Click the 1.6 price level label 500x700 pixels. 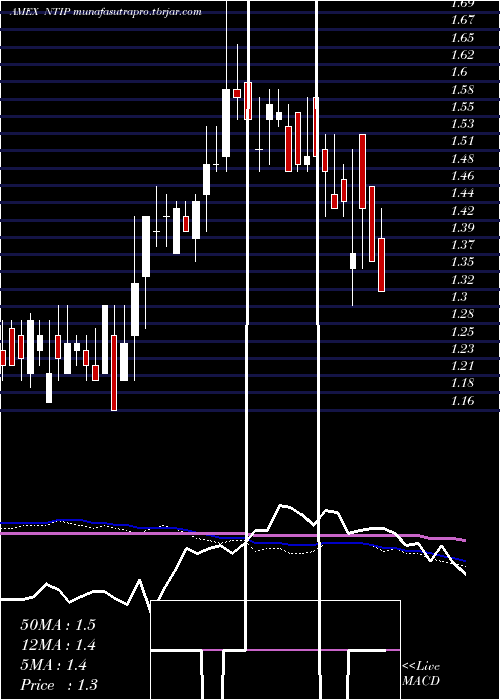460,72
